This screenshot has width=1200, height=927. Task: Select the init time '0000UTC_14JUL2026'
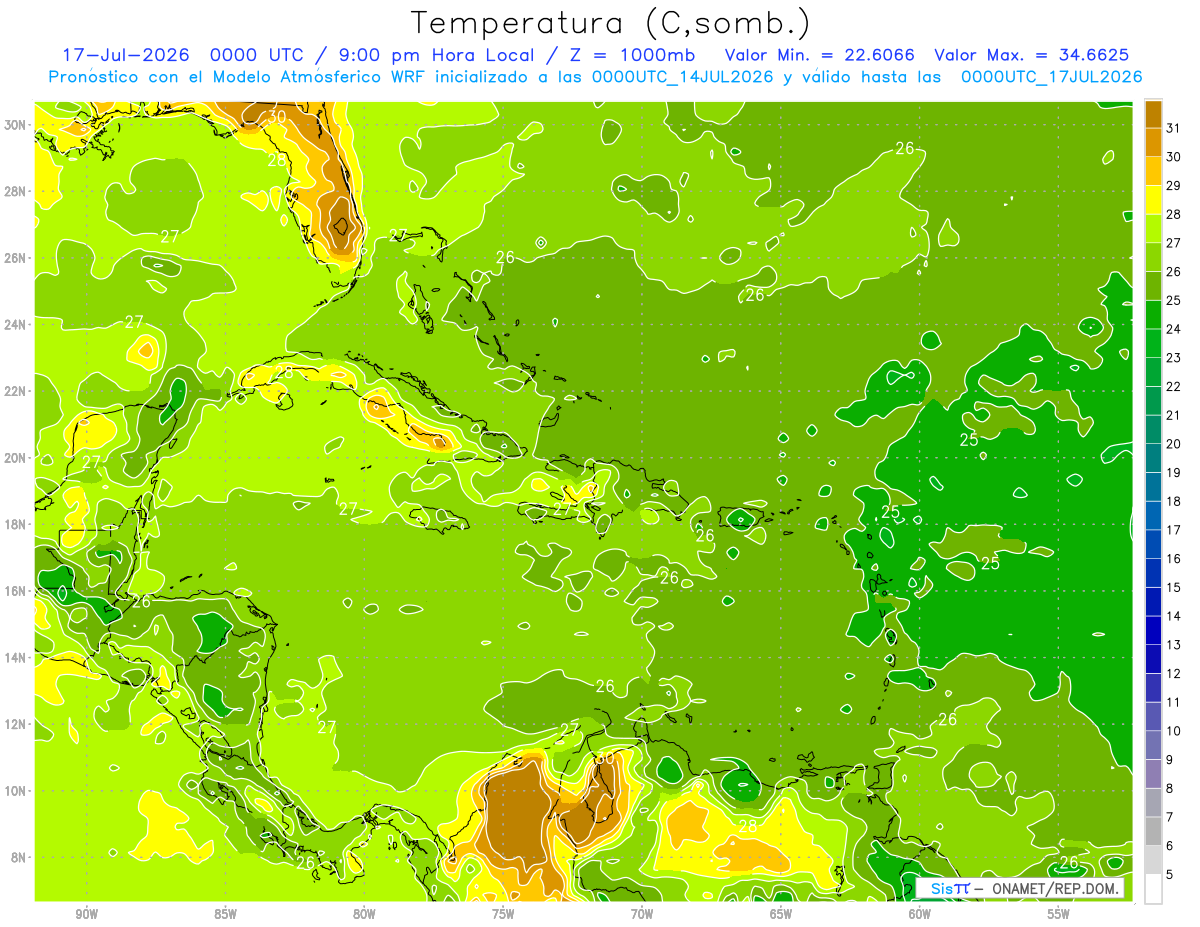(x=682, y=76)
